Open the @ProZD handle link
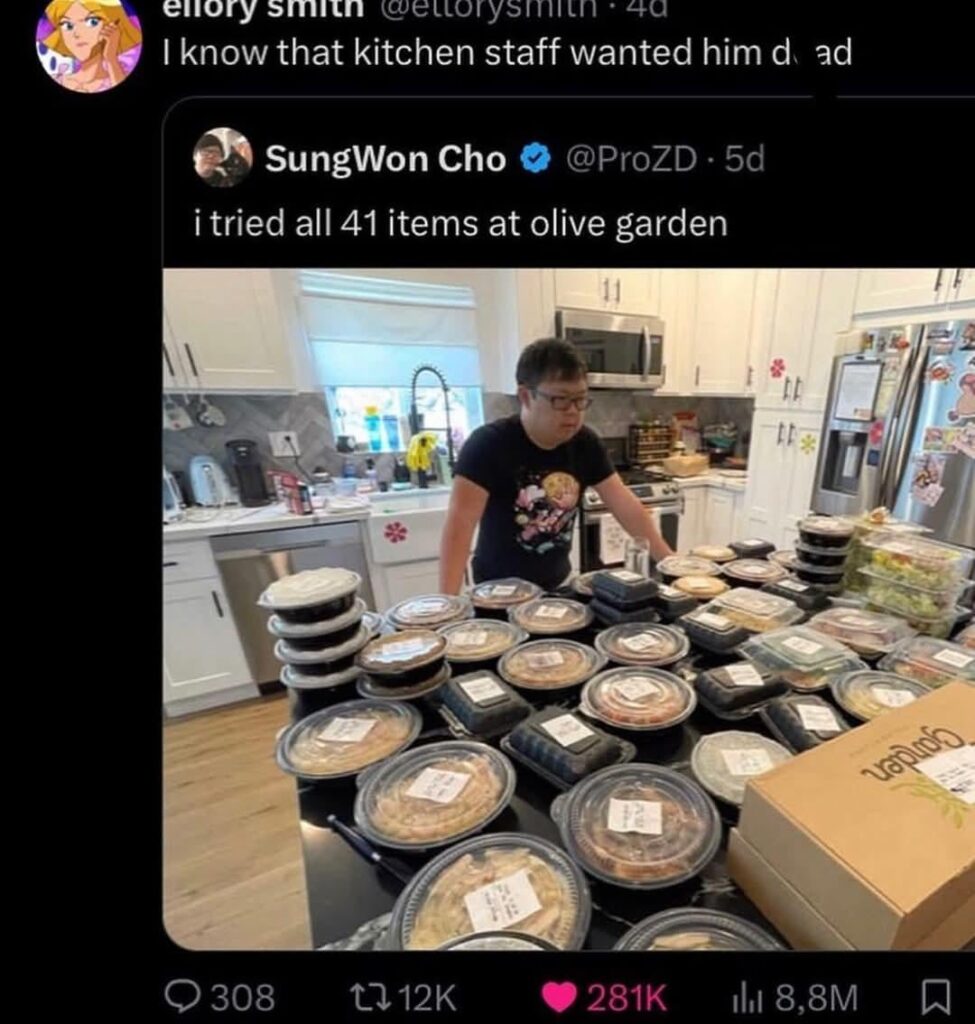The width and height of the screenshot is (975, 1024). tap(631, 159)
